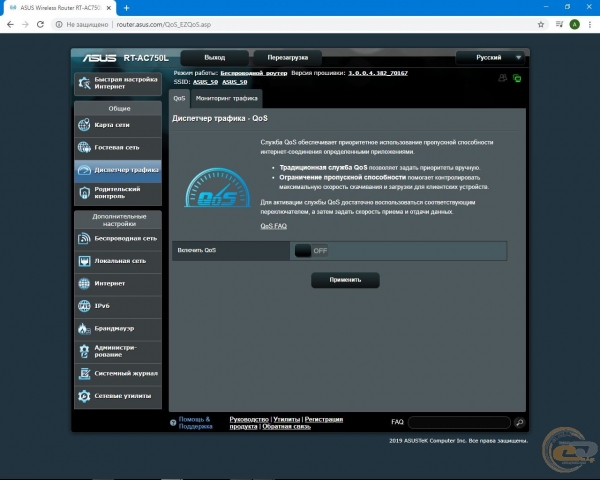Open Administration (Администрирование) gear icon
The height and width of the screenshot is (480, 600).
coord(84,351)
